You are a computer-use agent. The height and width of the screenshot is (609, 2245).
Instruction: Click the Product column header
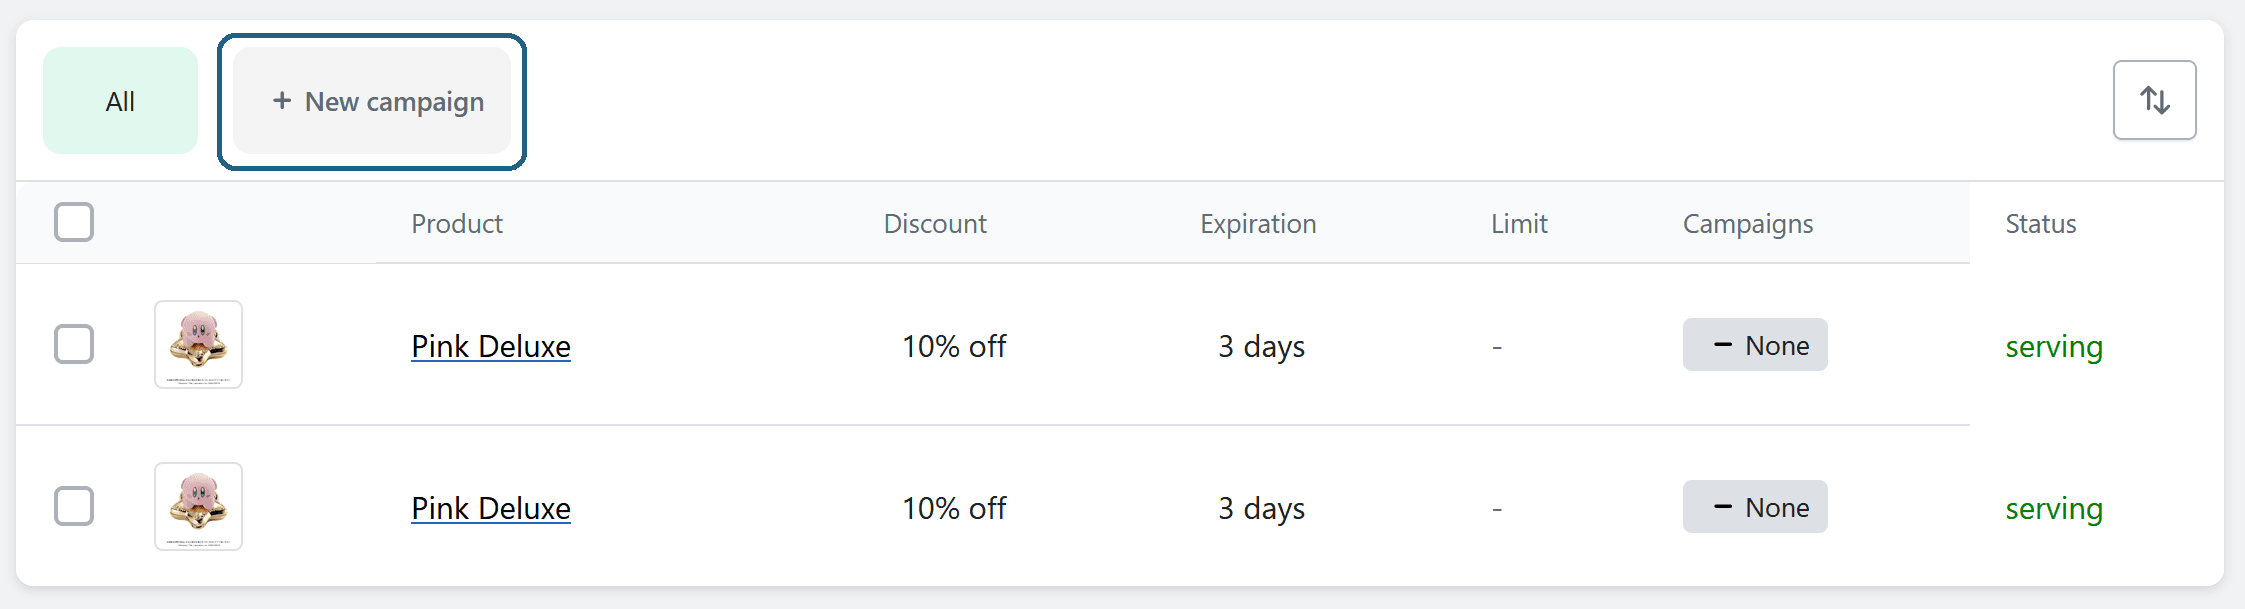[457, 224]
